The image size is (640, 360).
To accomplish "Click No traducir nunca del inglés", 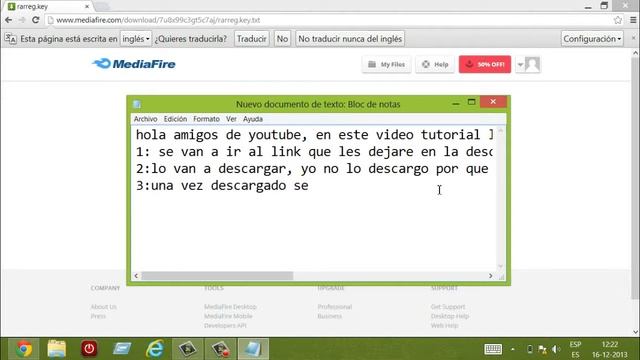I will point(350,39).
